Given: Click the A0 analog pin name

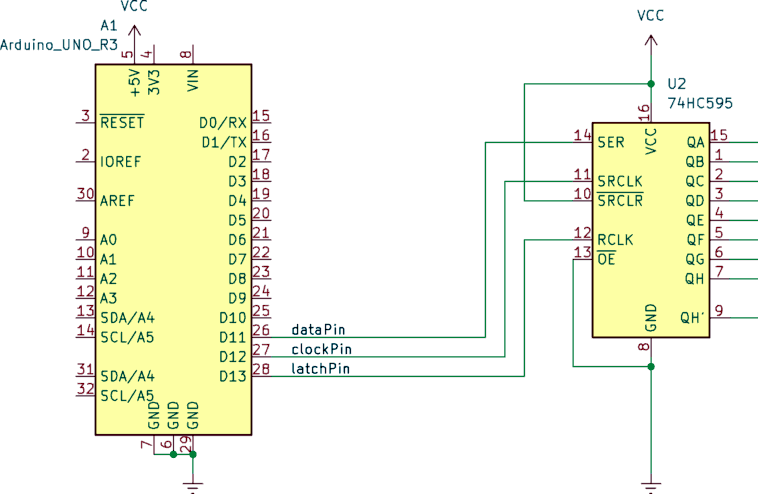Looking at the screenshot, I should point(108,240).
